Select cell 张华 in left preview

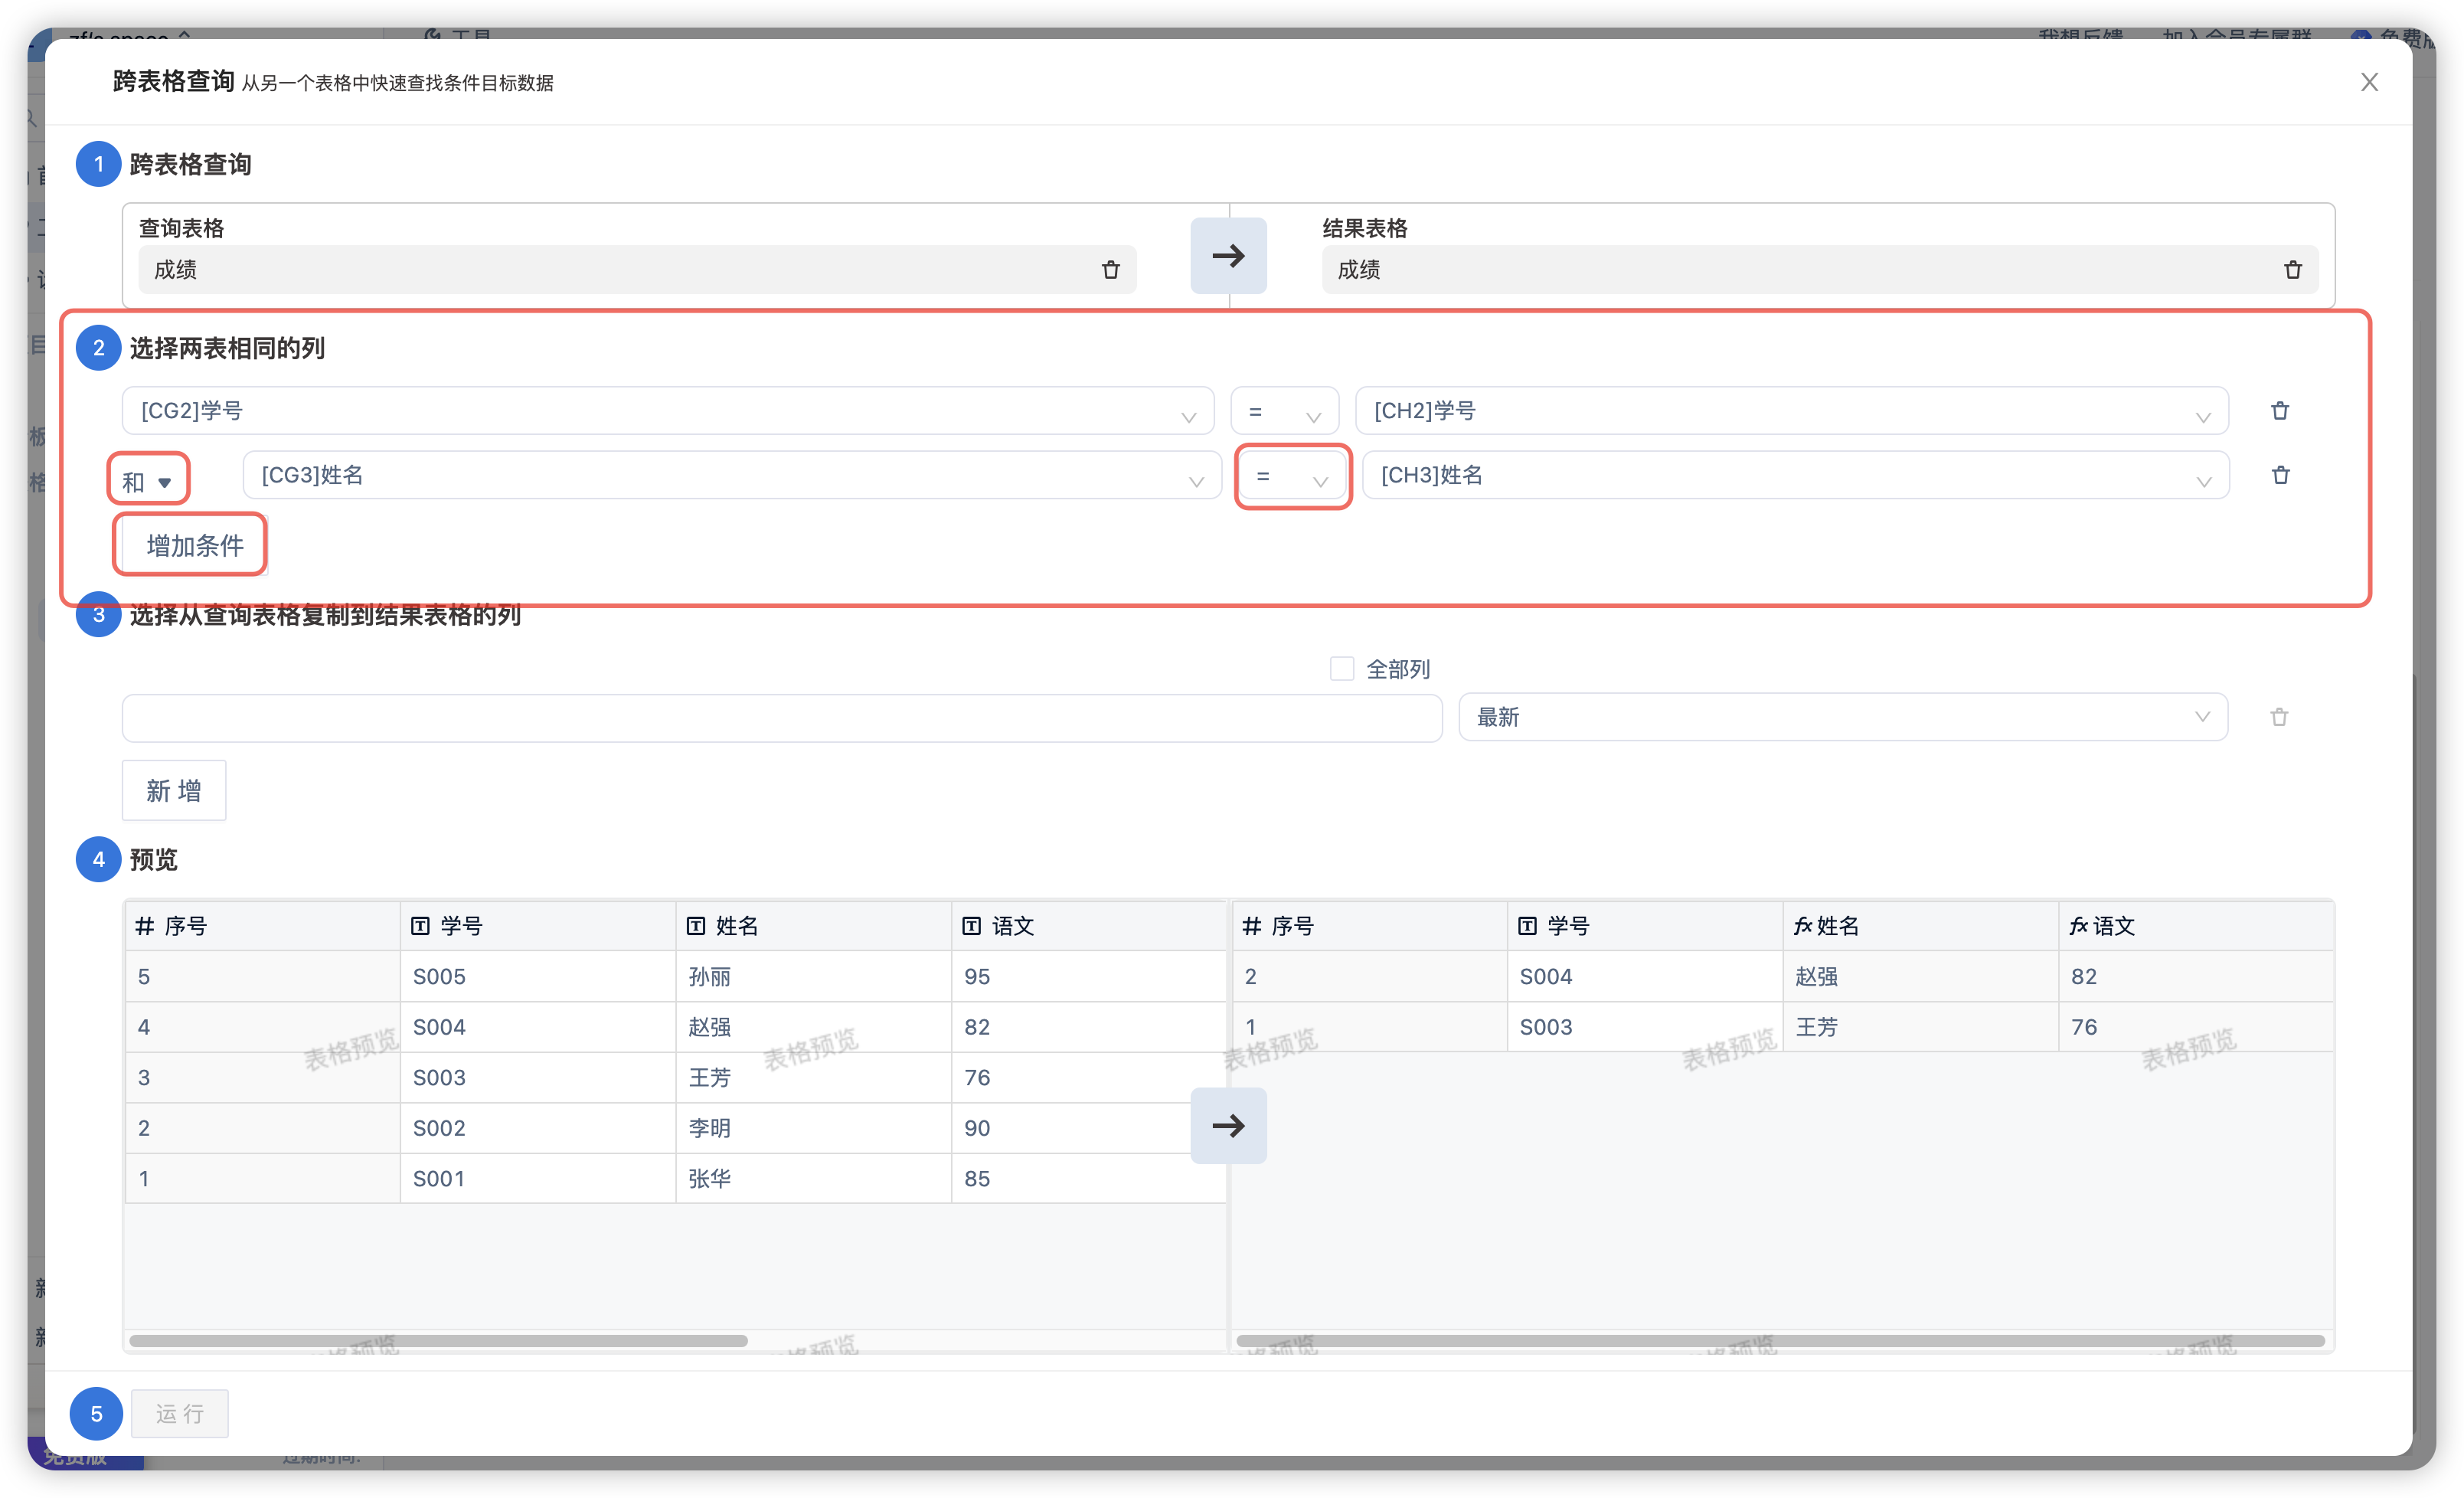click(813, 1179)
